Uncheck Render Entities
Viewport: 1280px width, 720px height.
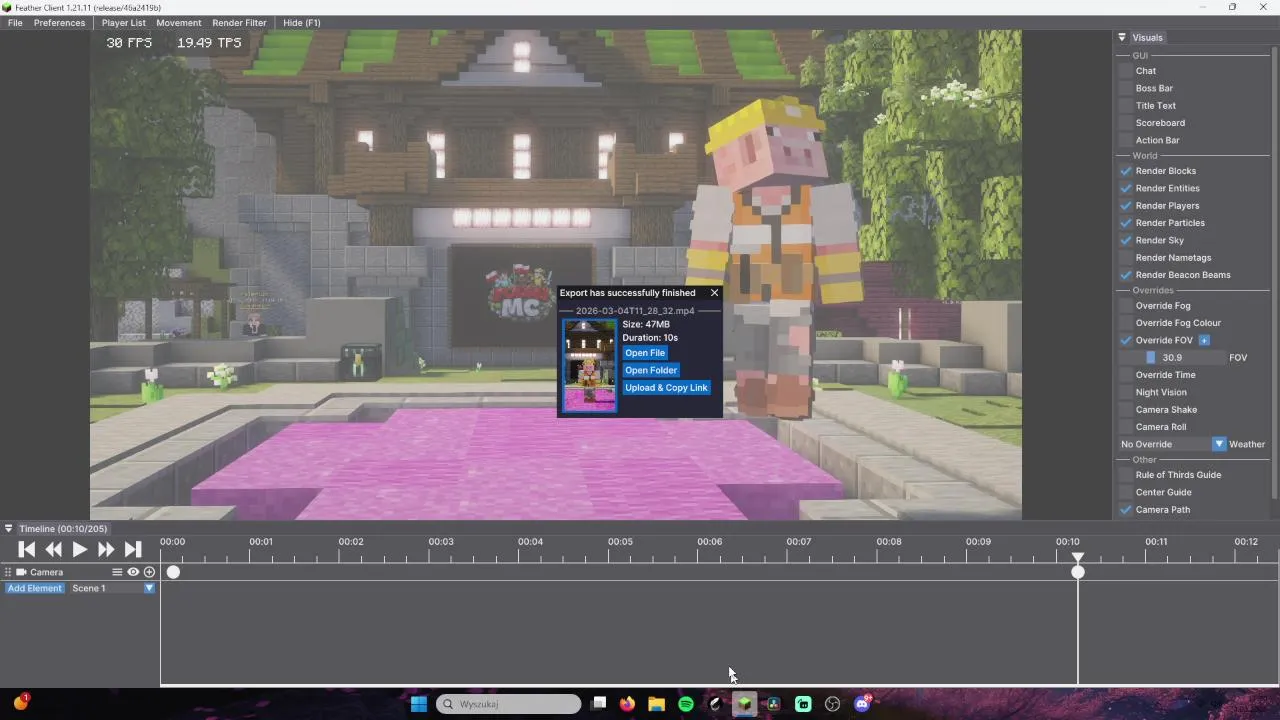[x=1126, y=188]
